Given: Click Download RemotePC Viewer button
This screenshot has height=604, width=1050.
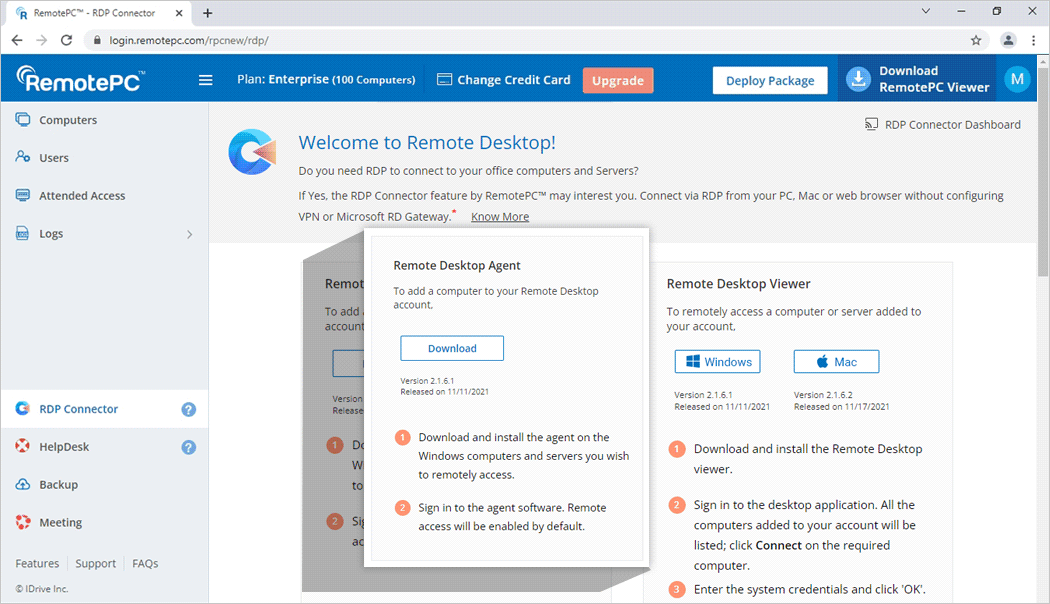Looking at the screenshot, I should [918, 80].
